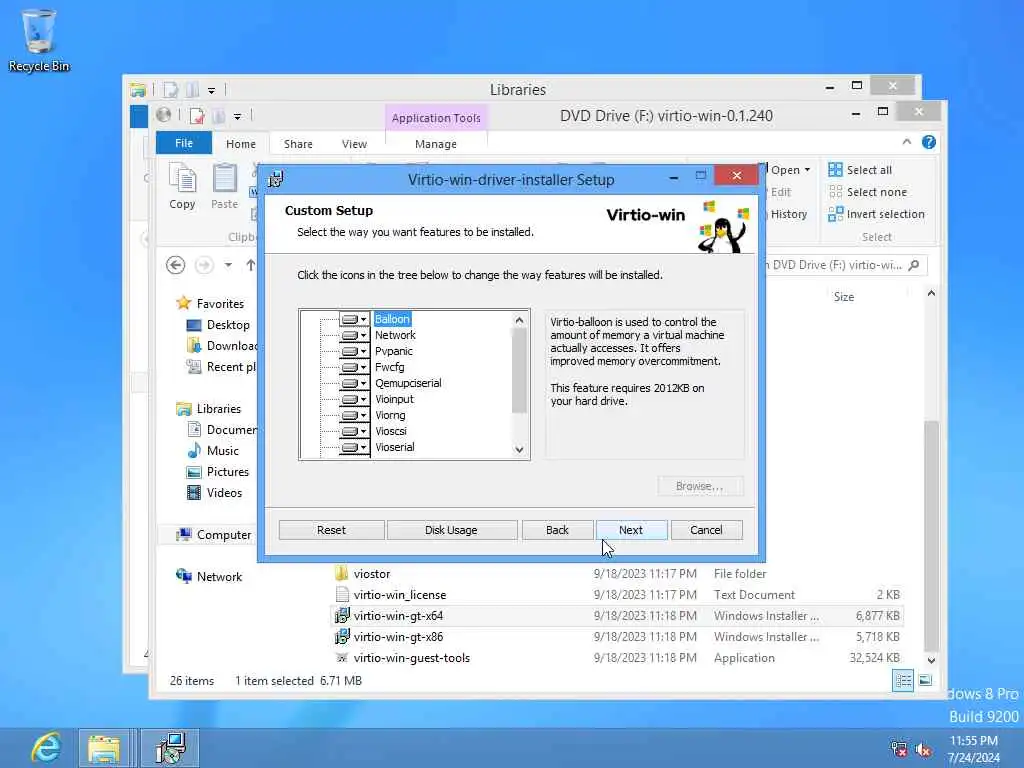Open Disk Usage in the installer
This screenshot has height=768, width=1024.
click(451, 530)
